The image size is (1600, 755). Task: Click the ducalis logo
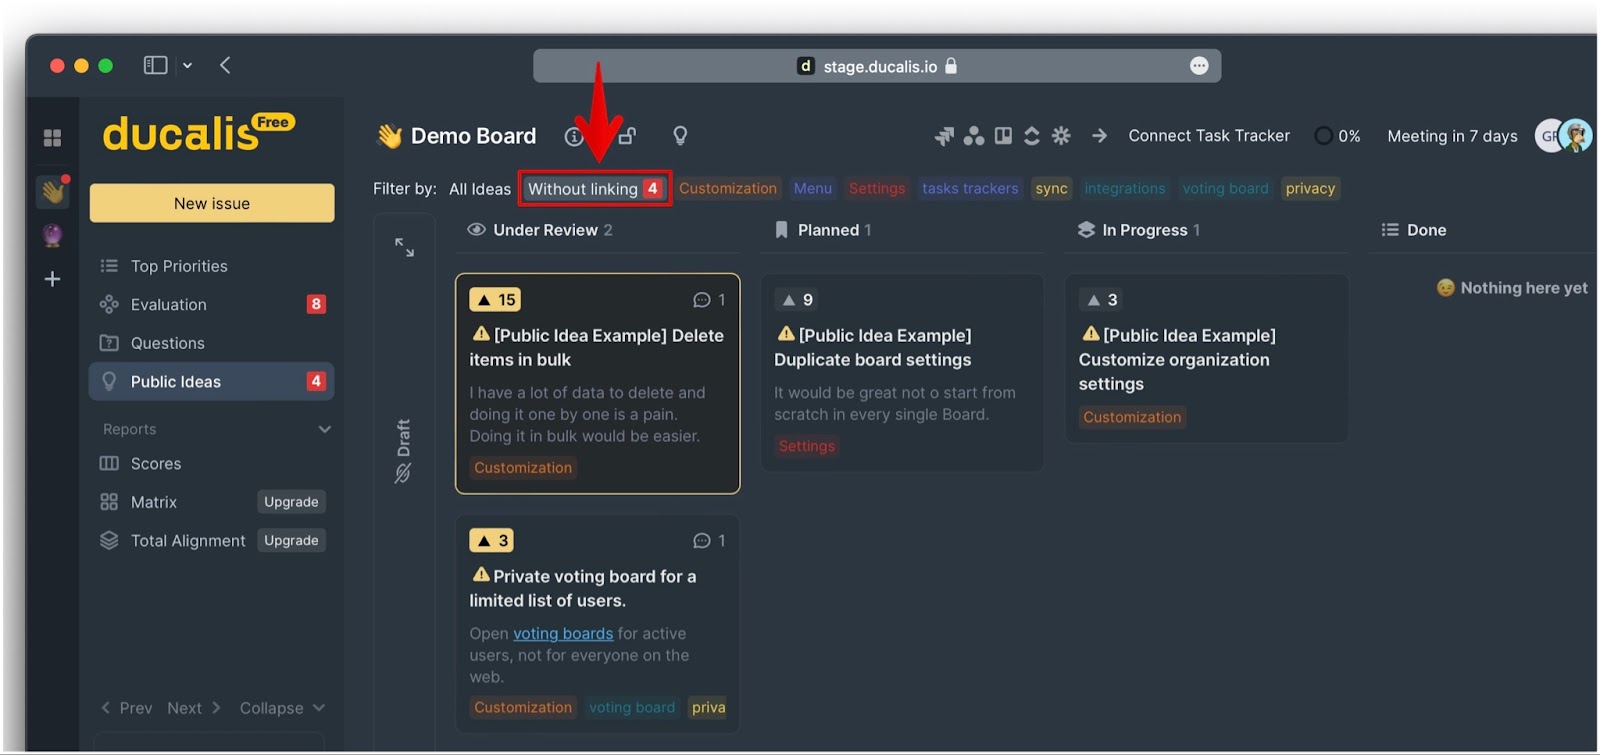pyautogui.click(x=198, y=133)
